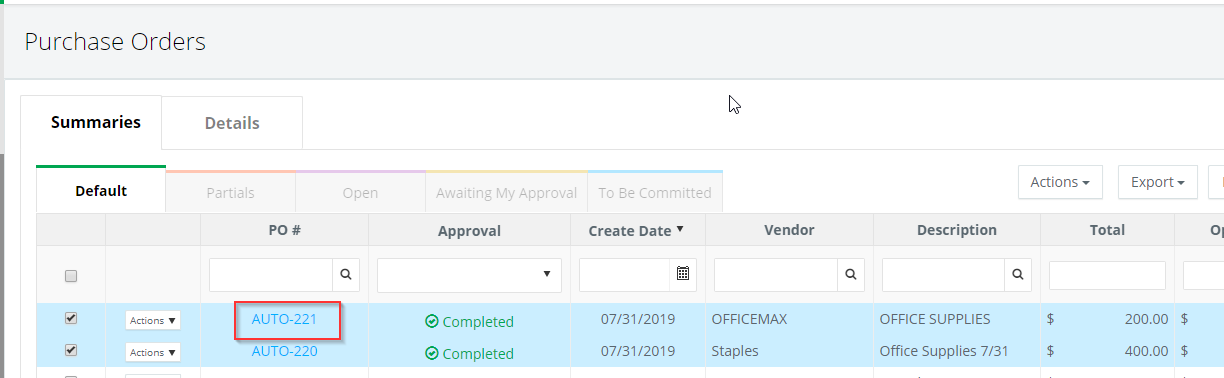Click the Create Date sort arrow
Viewport: 1224px width, 378px height.
click(x=680, y=229)
